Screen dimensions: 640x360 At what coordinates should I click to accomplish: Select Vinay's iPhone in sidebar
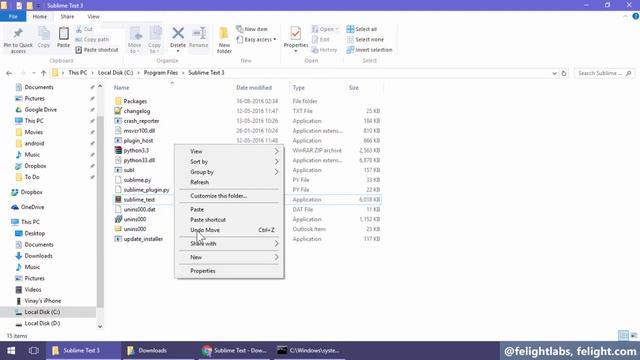point(42,301)
